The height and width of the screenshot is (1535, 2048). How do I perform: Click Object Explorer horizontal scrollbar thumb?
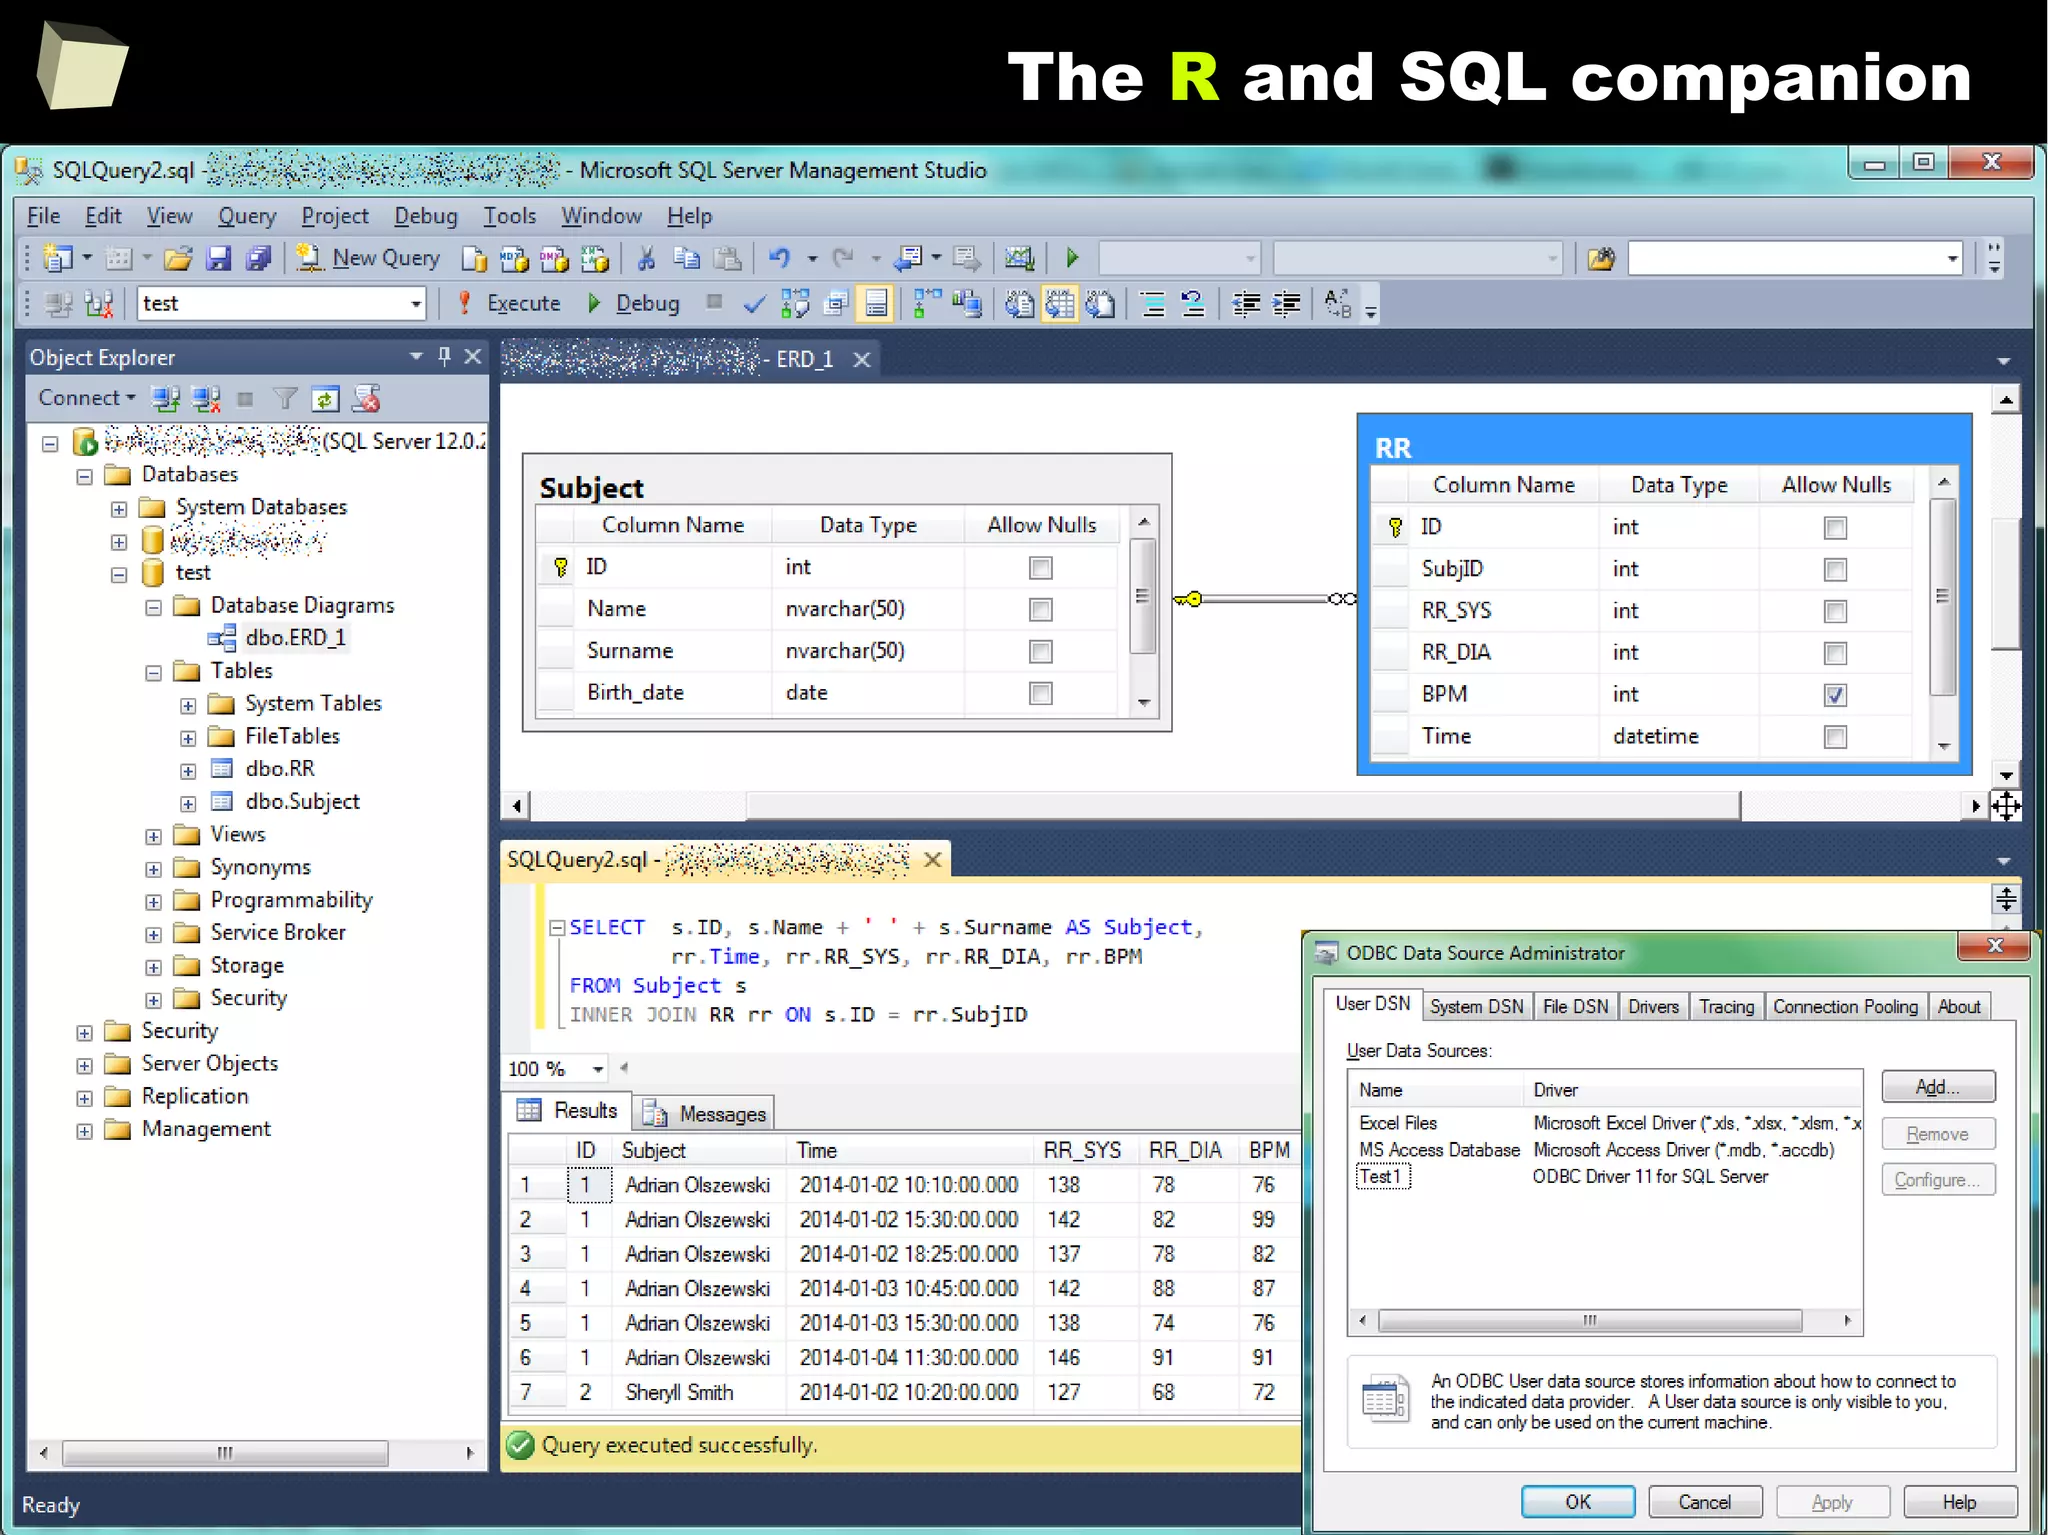[225, 1453]
